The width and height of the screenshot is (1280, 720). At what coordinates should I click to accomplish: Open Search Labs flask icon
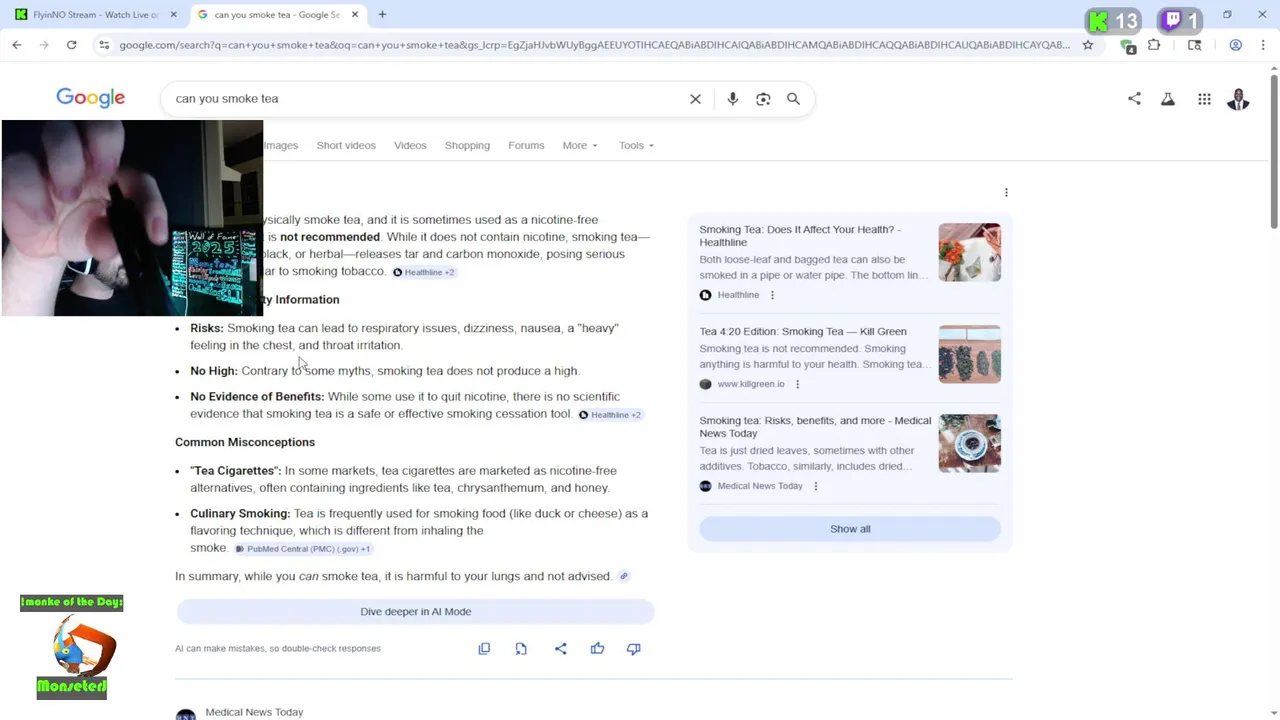click(x=1168, y=99)
